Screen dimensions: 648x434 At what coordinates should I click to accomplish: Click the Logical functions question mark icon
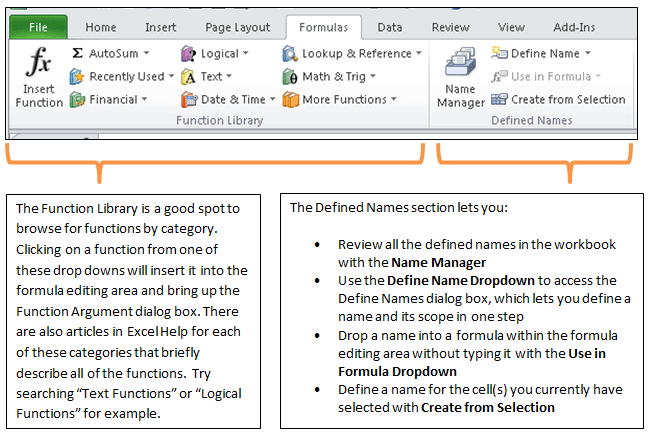pyautogui.click(x=188, y=53)
